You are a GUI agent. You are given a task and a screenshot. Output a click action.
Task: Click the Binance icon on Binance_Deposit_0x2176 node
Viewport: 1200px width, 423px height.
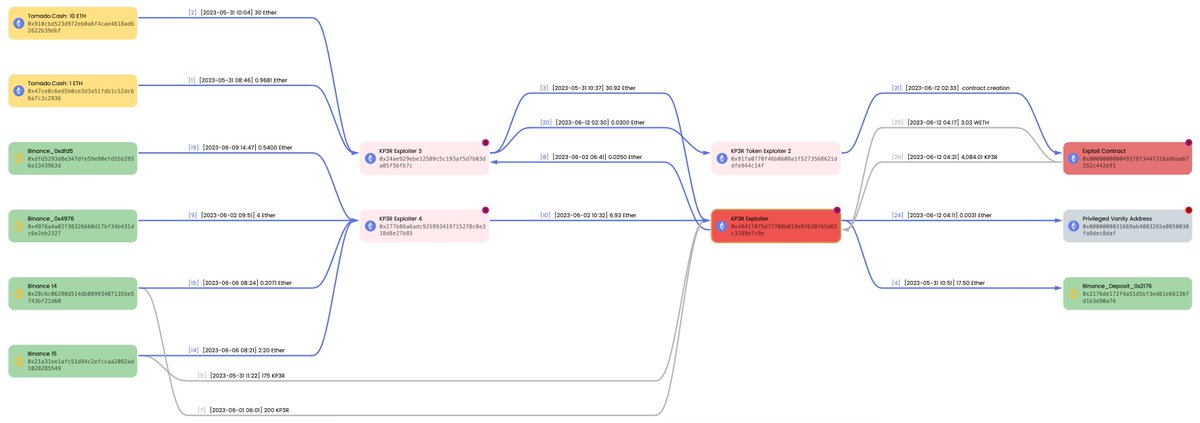1074,293
